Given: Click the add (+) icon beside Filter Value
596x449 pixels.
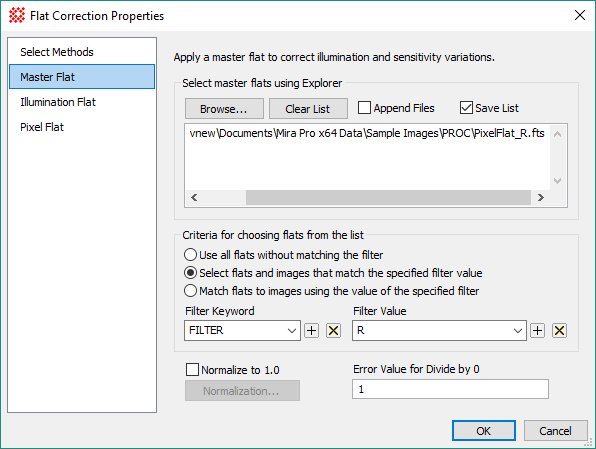Looking at the screenshot, I should pyautogui.click(x=537, y=330).
